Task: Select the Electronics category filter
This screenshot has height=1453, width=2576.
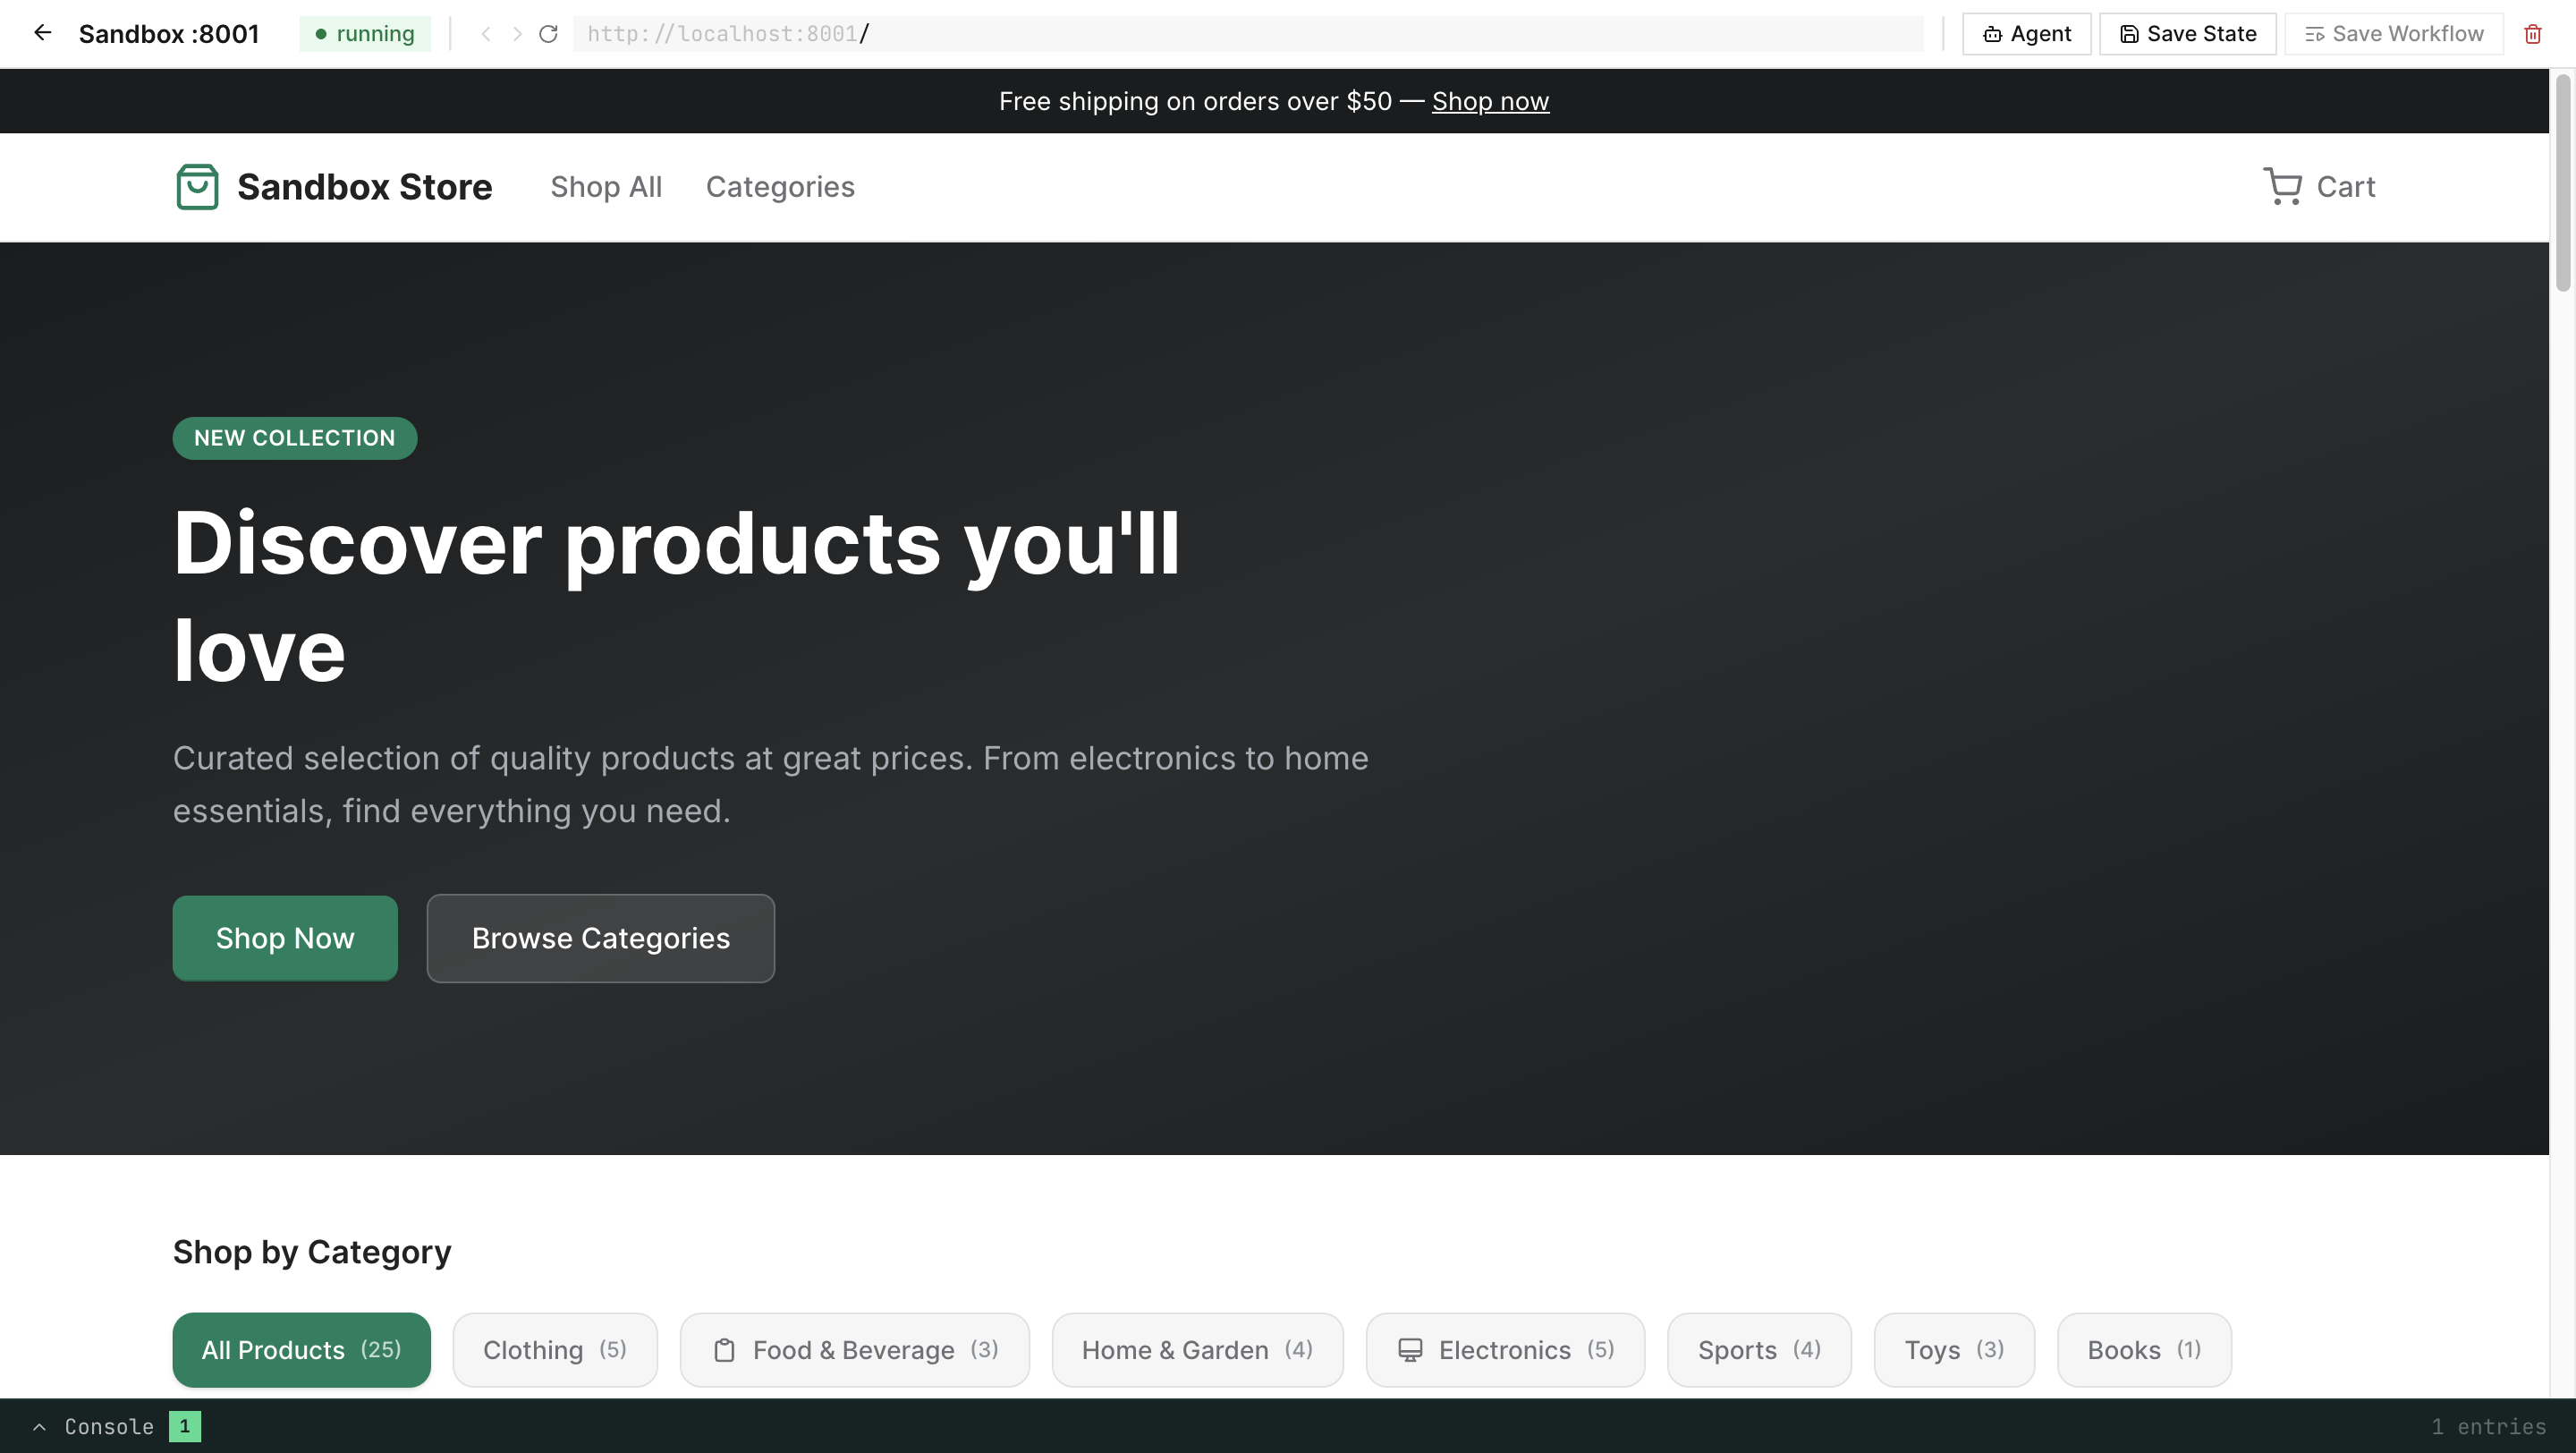Action: coord(1505,1350)
